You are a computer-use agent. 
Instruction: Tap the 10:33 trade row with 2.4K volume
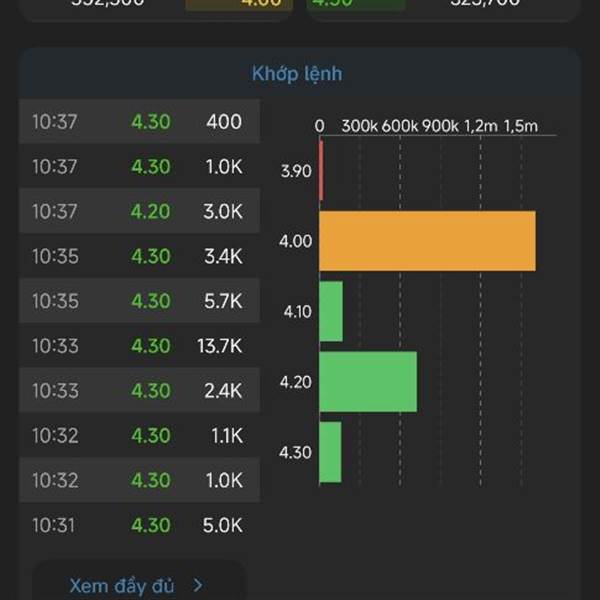point(138,391)
